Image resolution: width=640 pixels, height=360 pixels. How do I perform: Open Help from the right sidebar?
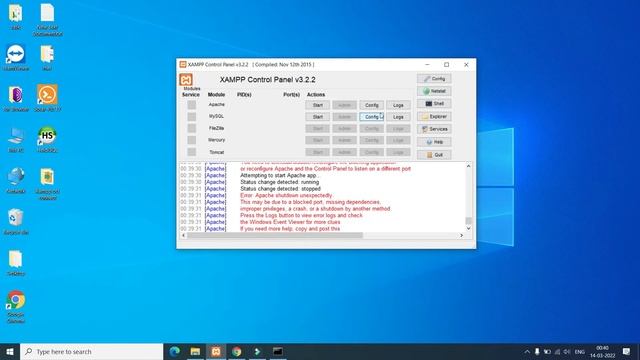(434, 142)
